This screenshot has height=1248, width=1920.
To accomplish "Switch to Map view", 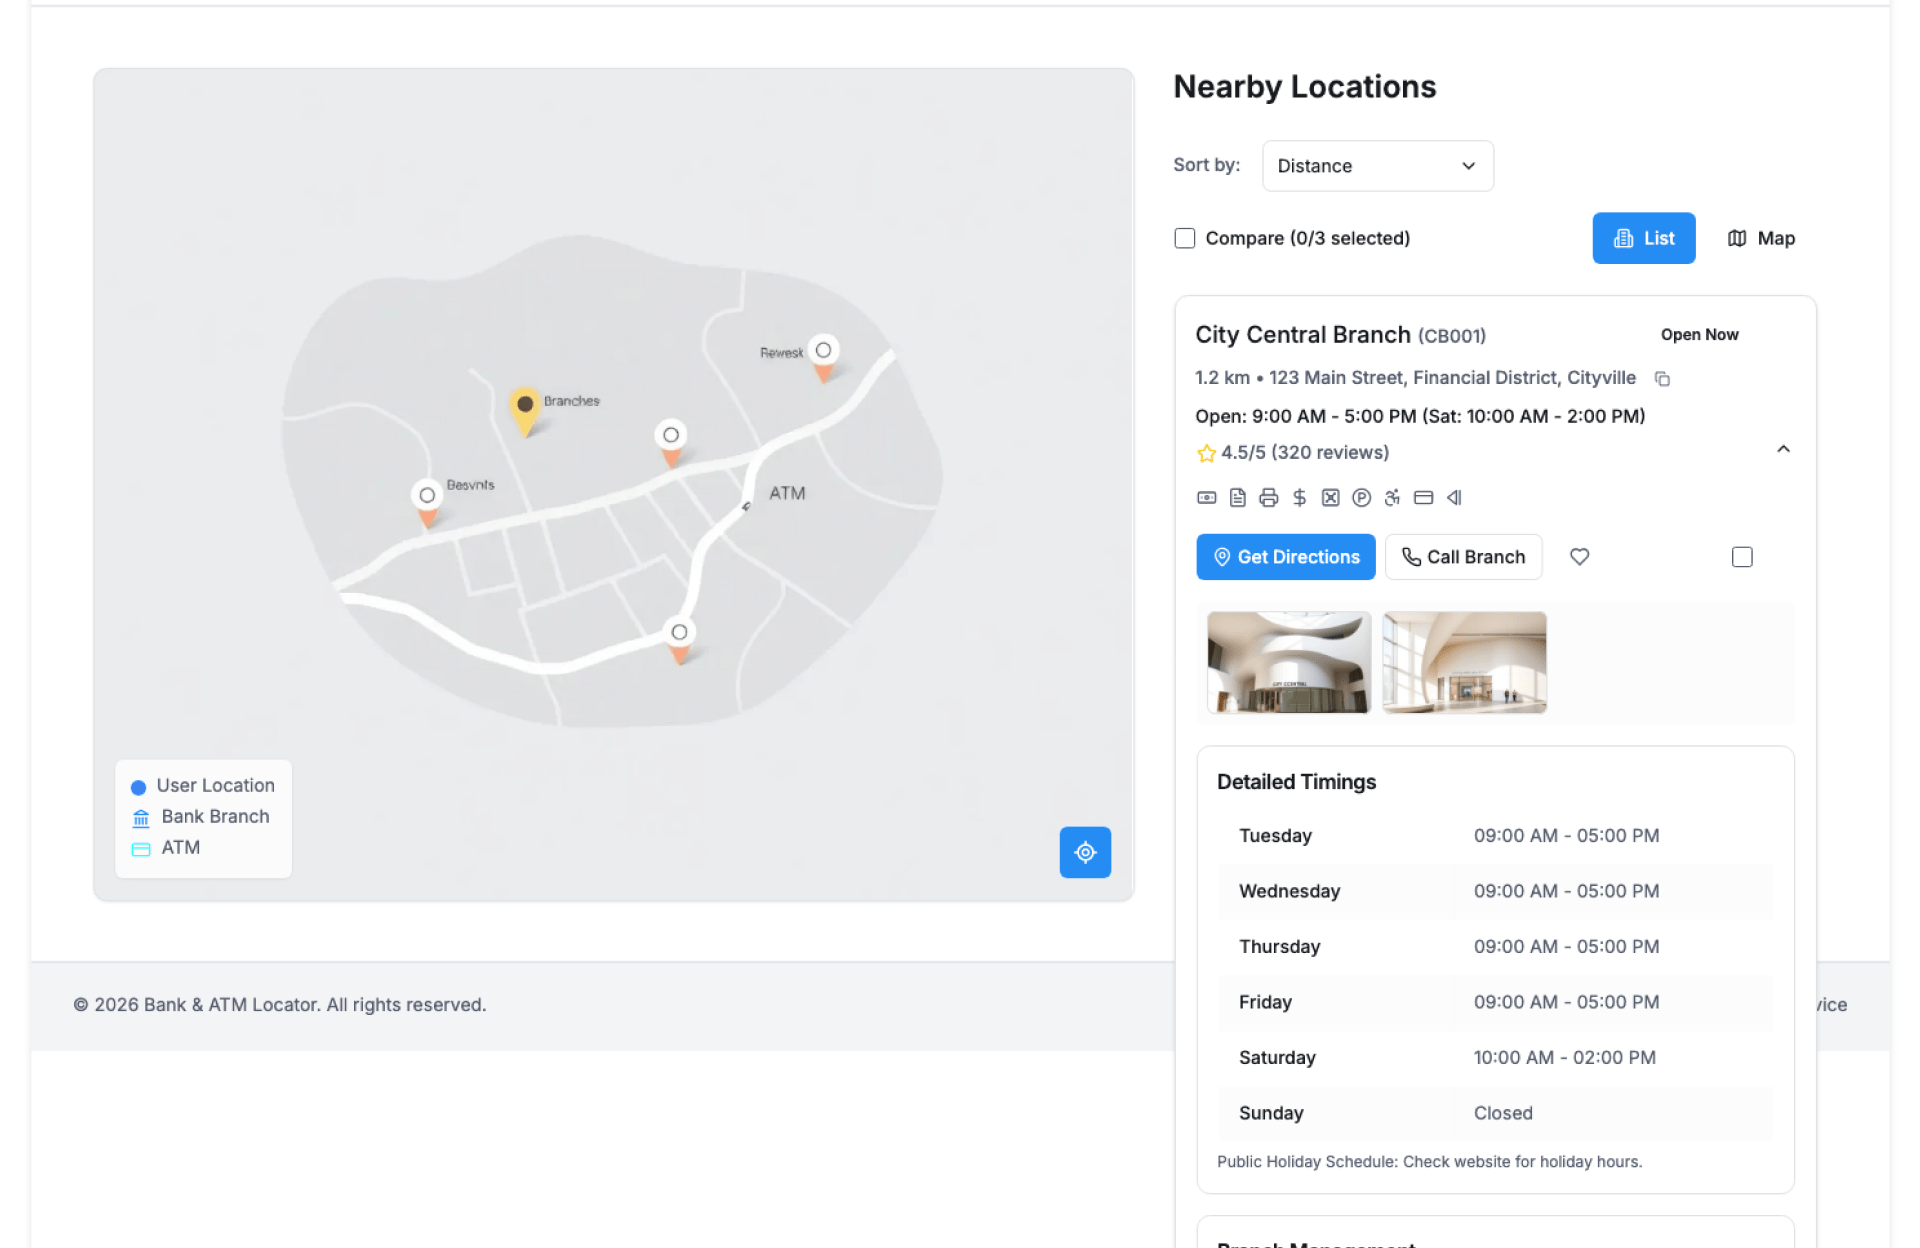I will pyautogui.click(x=1761, y=238).
